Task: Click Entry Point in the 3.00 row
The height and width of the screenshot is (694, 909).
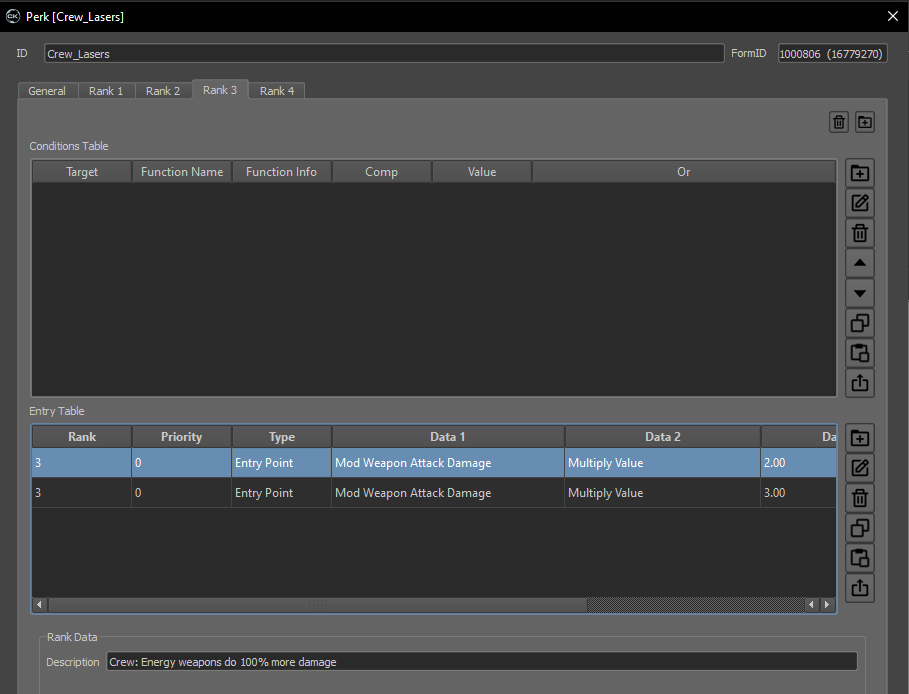Action: (264, 493)
